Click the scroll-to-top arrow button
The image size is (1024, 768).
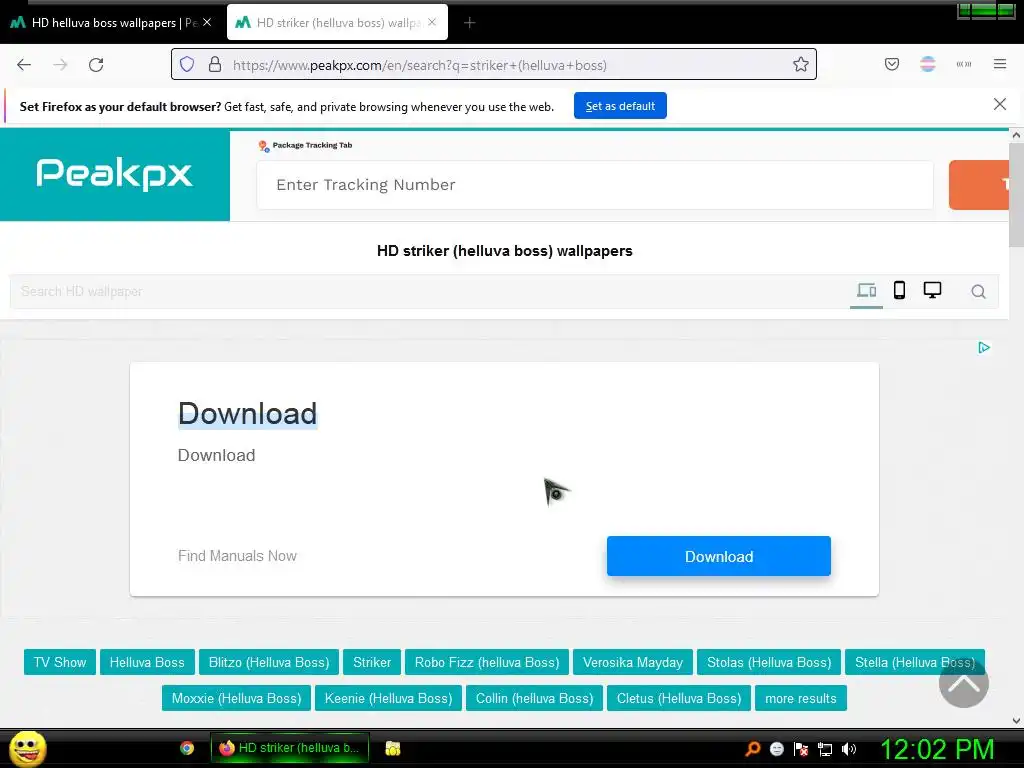point(964,683)
